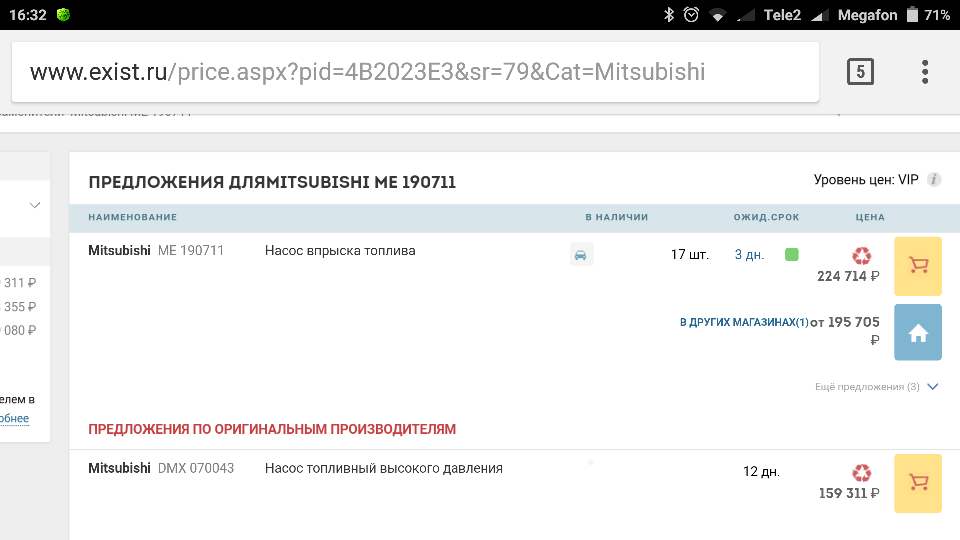Click the car icon in the ME 190711 row

tap(581, 254)
